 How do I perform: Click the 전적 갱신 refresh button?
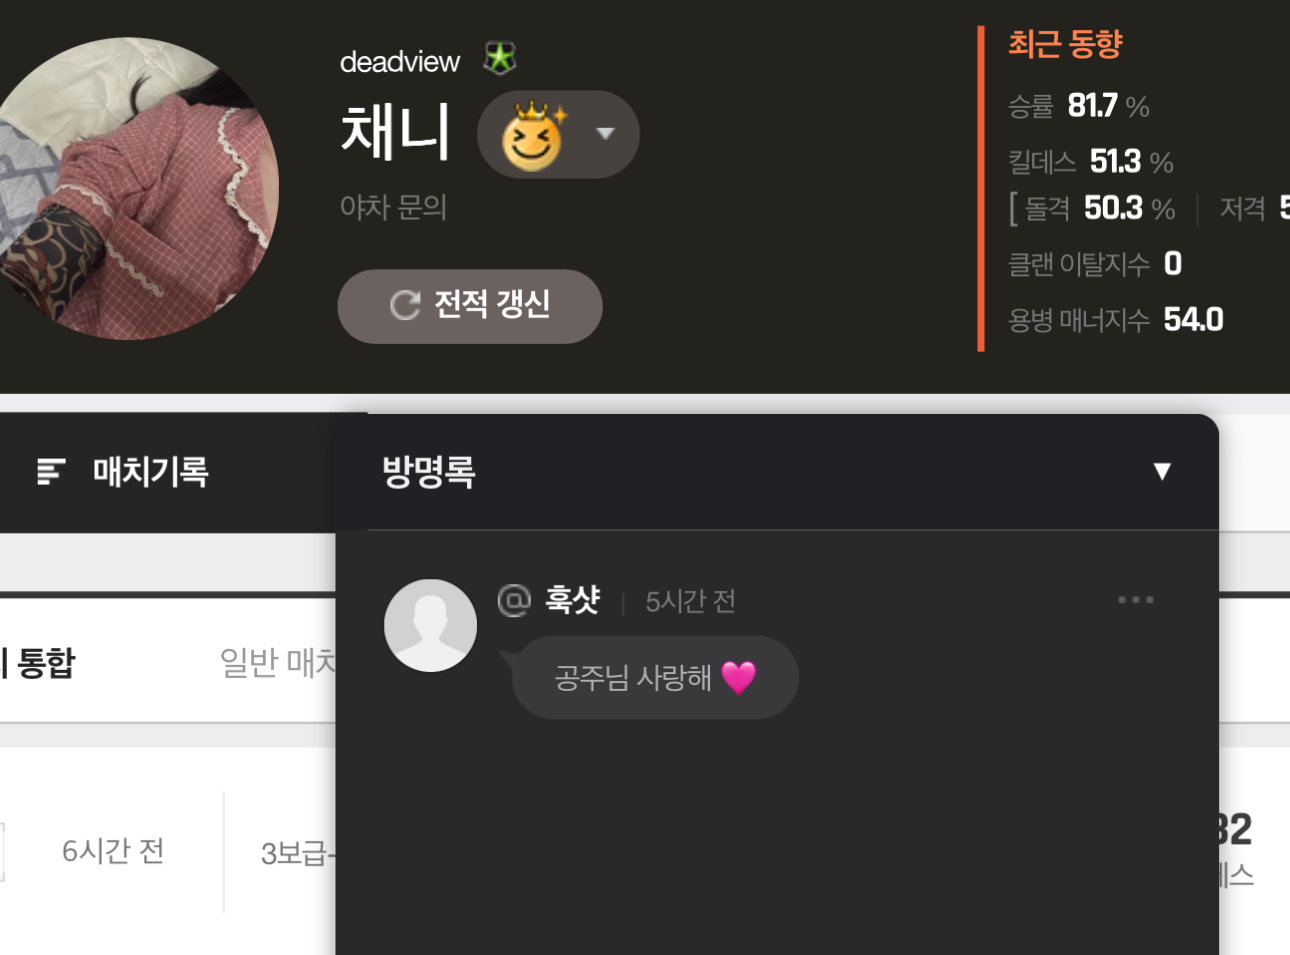pos(470,306)
